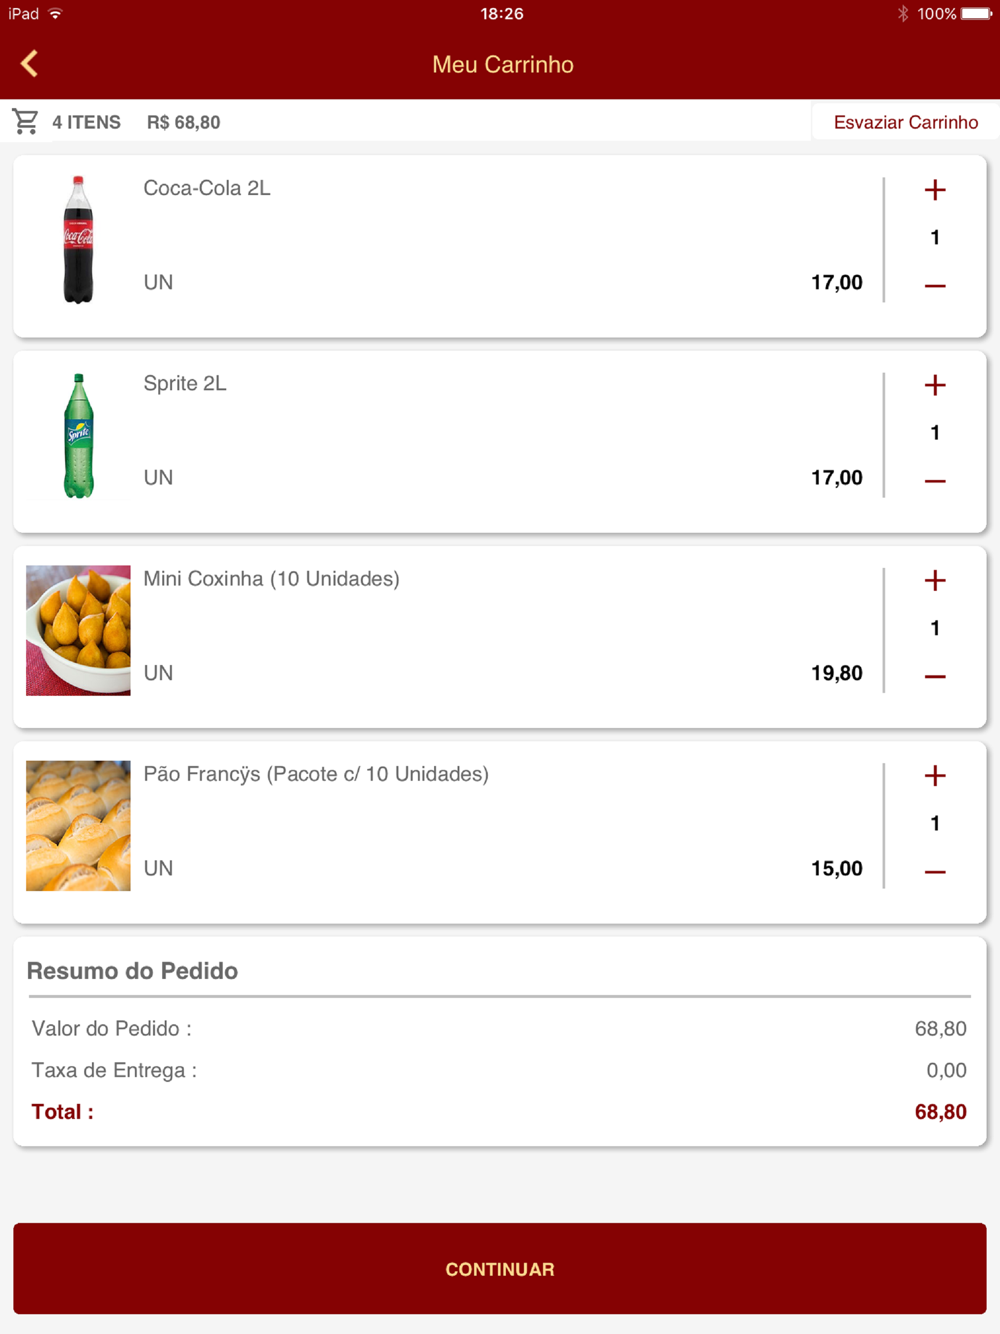Increase Coca-Cola 2L quantity with plus
This screenshot has height=1334, width=1000.
935,190
